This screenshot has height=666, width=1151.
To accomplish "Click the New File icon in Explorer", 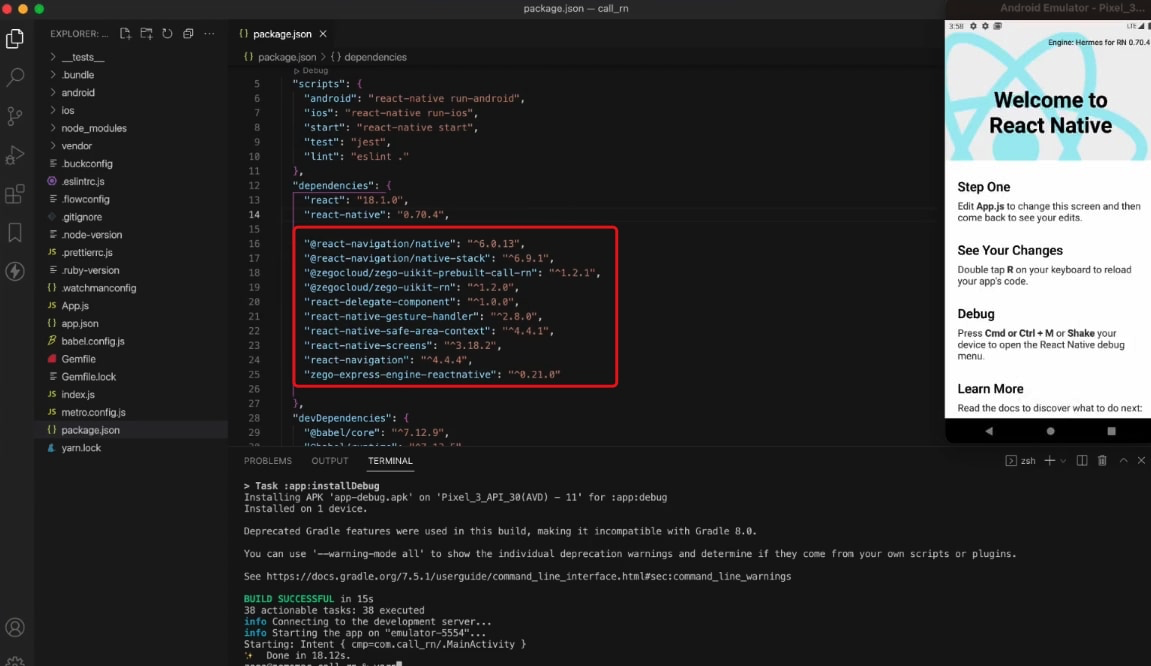I will 124,33.
